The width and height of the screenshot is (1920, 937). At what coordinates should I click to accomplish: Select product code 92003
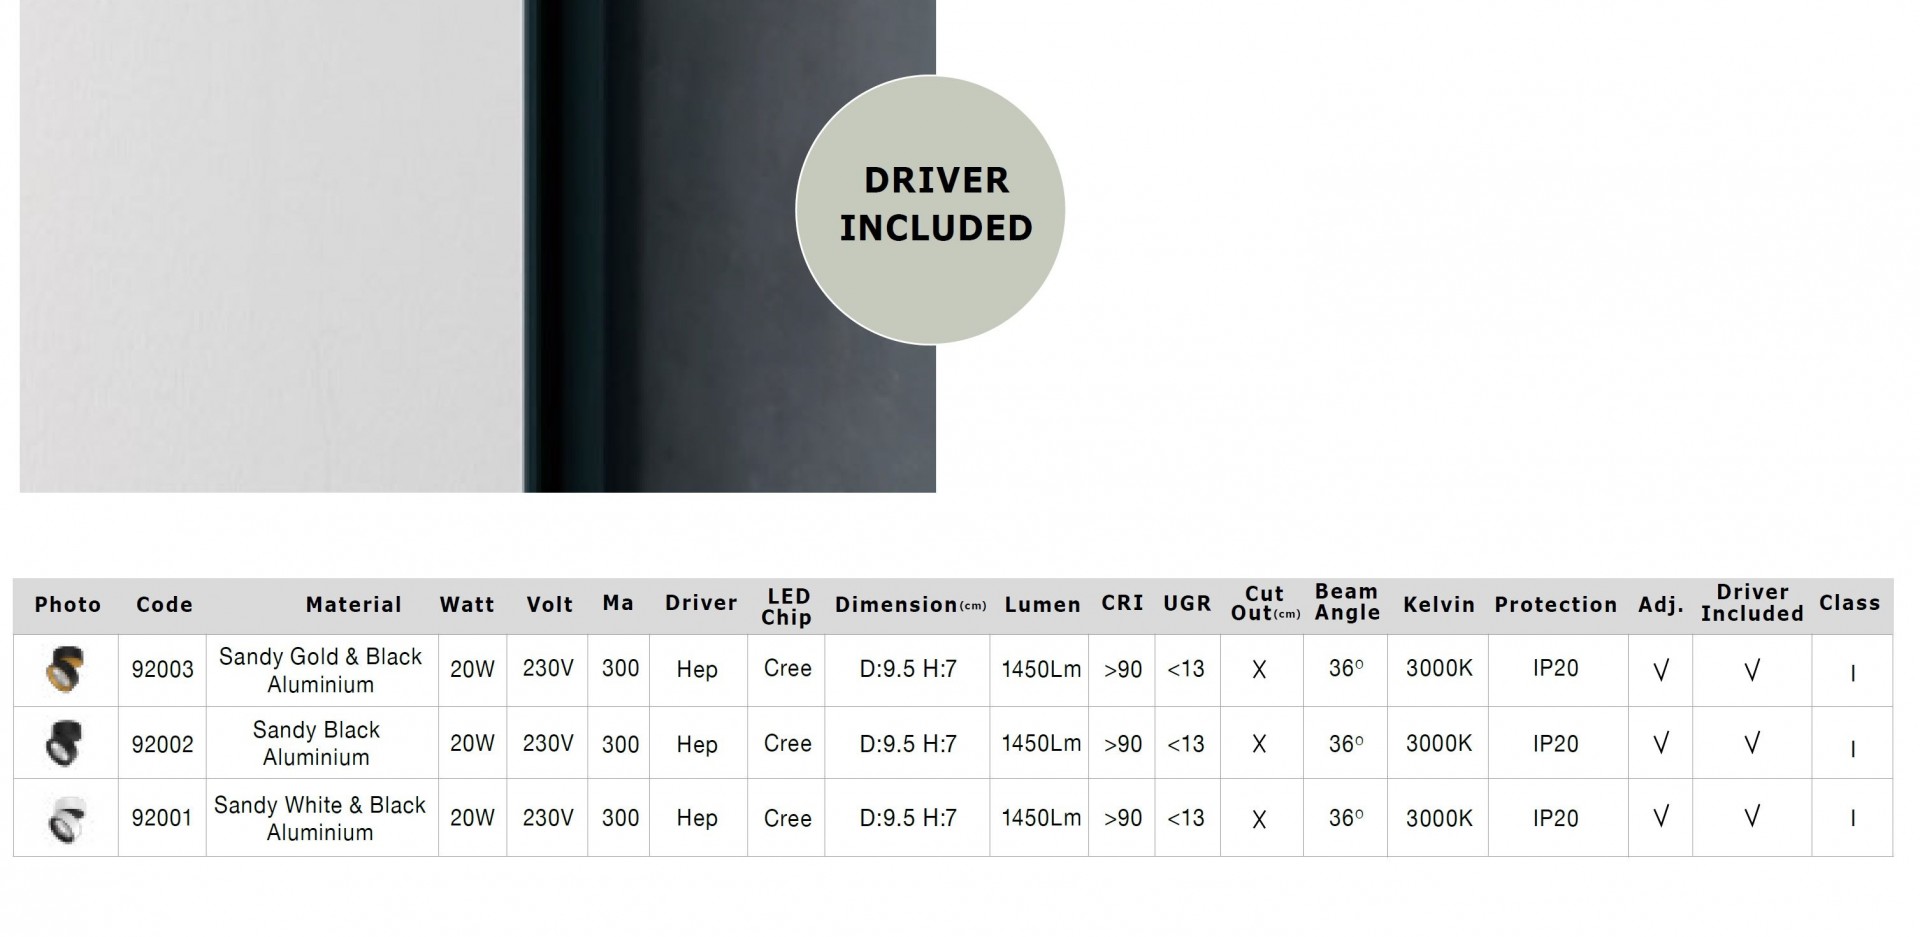[x=162, y=669]
